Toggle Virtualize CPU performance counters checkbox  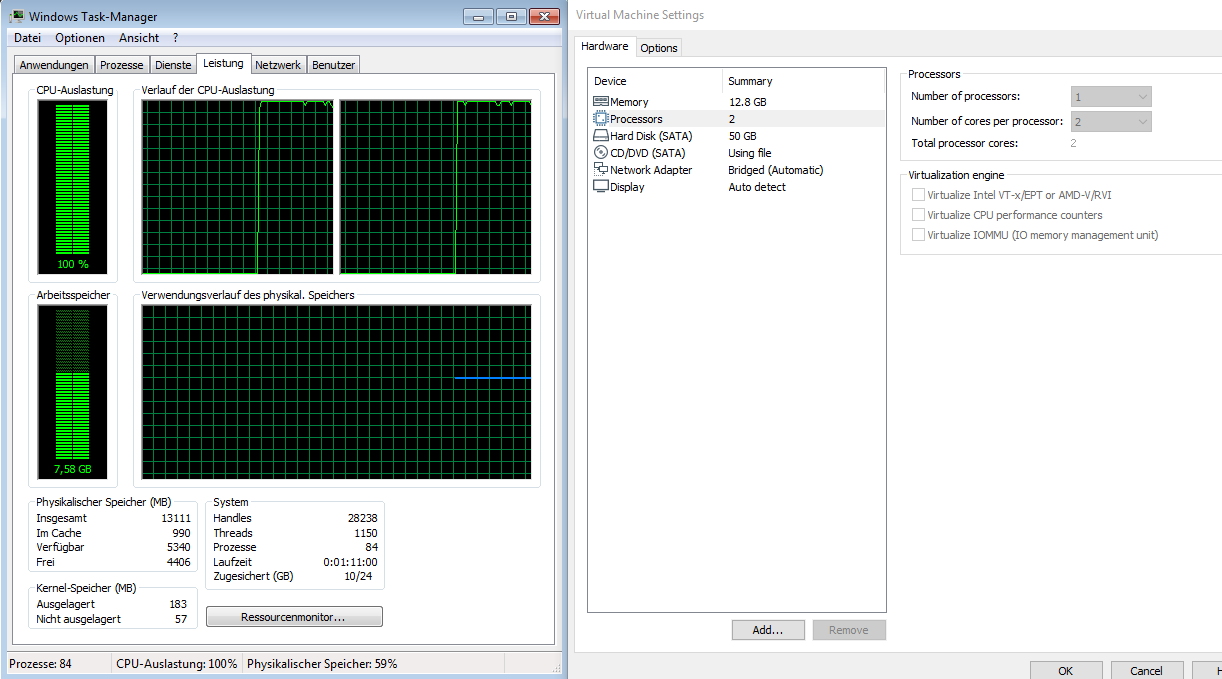(918, 215)
